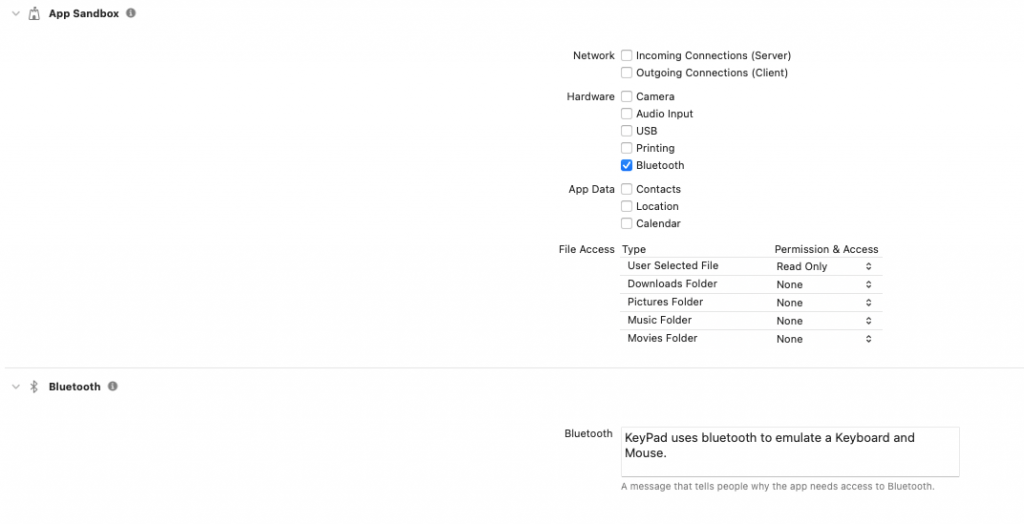Click the Bluetooth section icon
Image resolution: width=1024 pixels, height=524 pixels.
click(x=34, y=387)
